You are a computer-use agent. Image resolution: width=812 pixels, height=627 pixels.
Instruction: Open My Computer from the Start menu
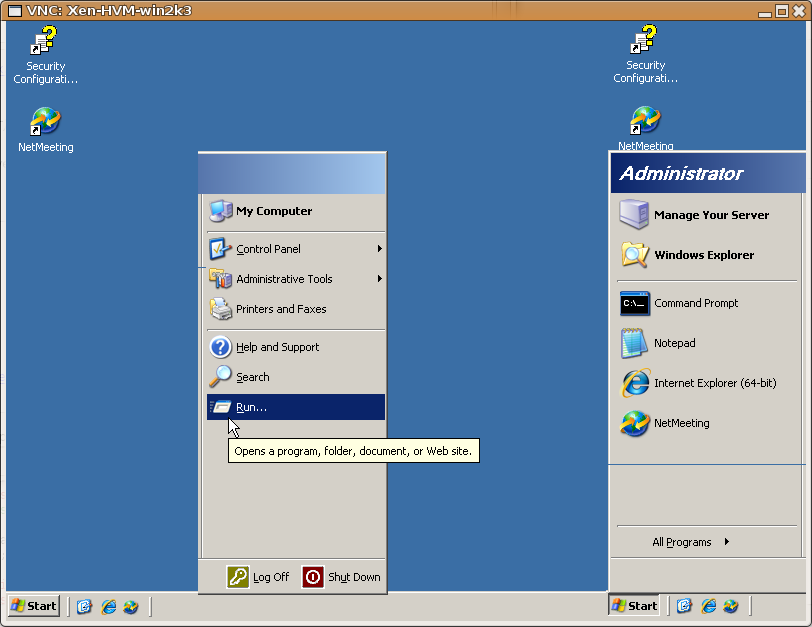[273, 211]
